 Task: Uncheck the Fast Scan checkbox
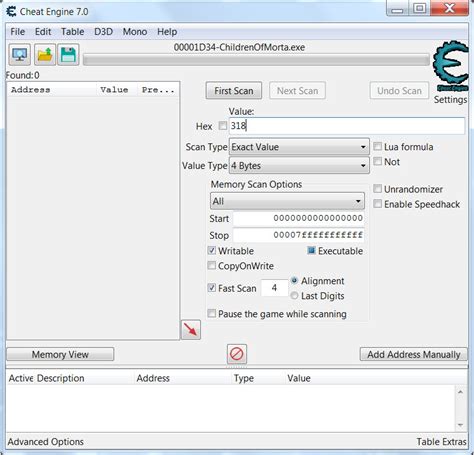[212, 288]
